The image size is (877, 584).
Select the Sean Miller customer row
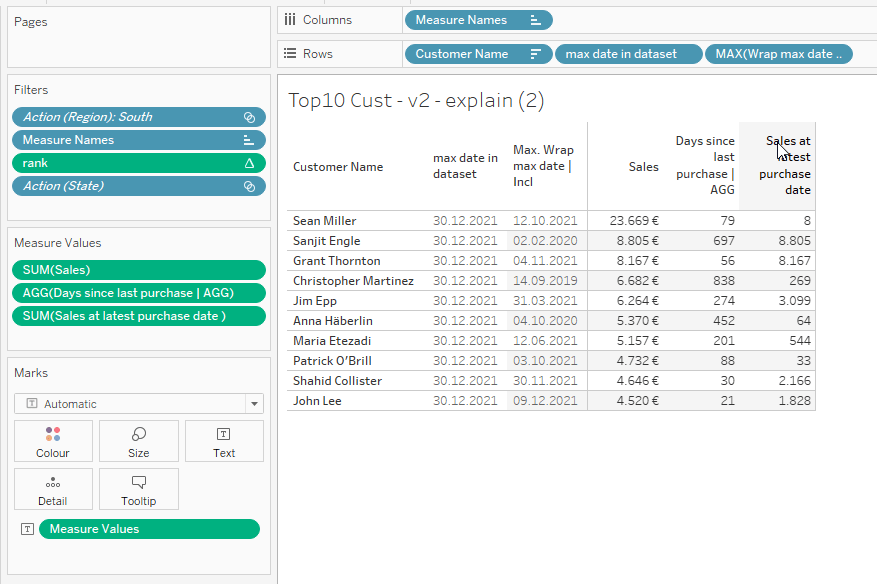325,221
